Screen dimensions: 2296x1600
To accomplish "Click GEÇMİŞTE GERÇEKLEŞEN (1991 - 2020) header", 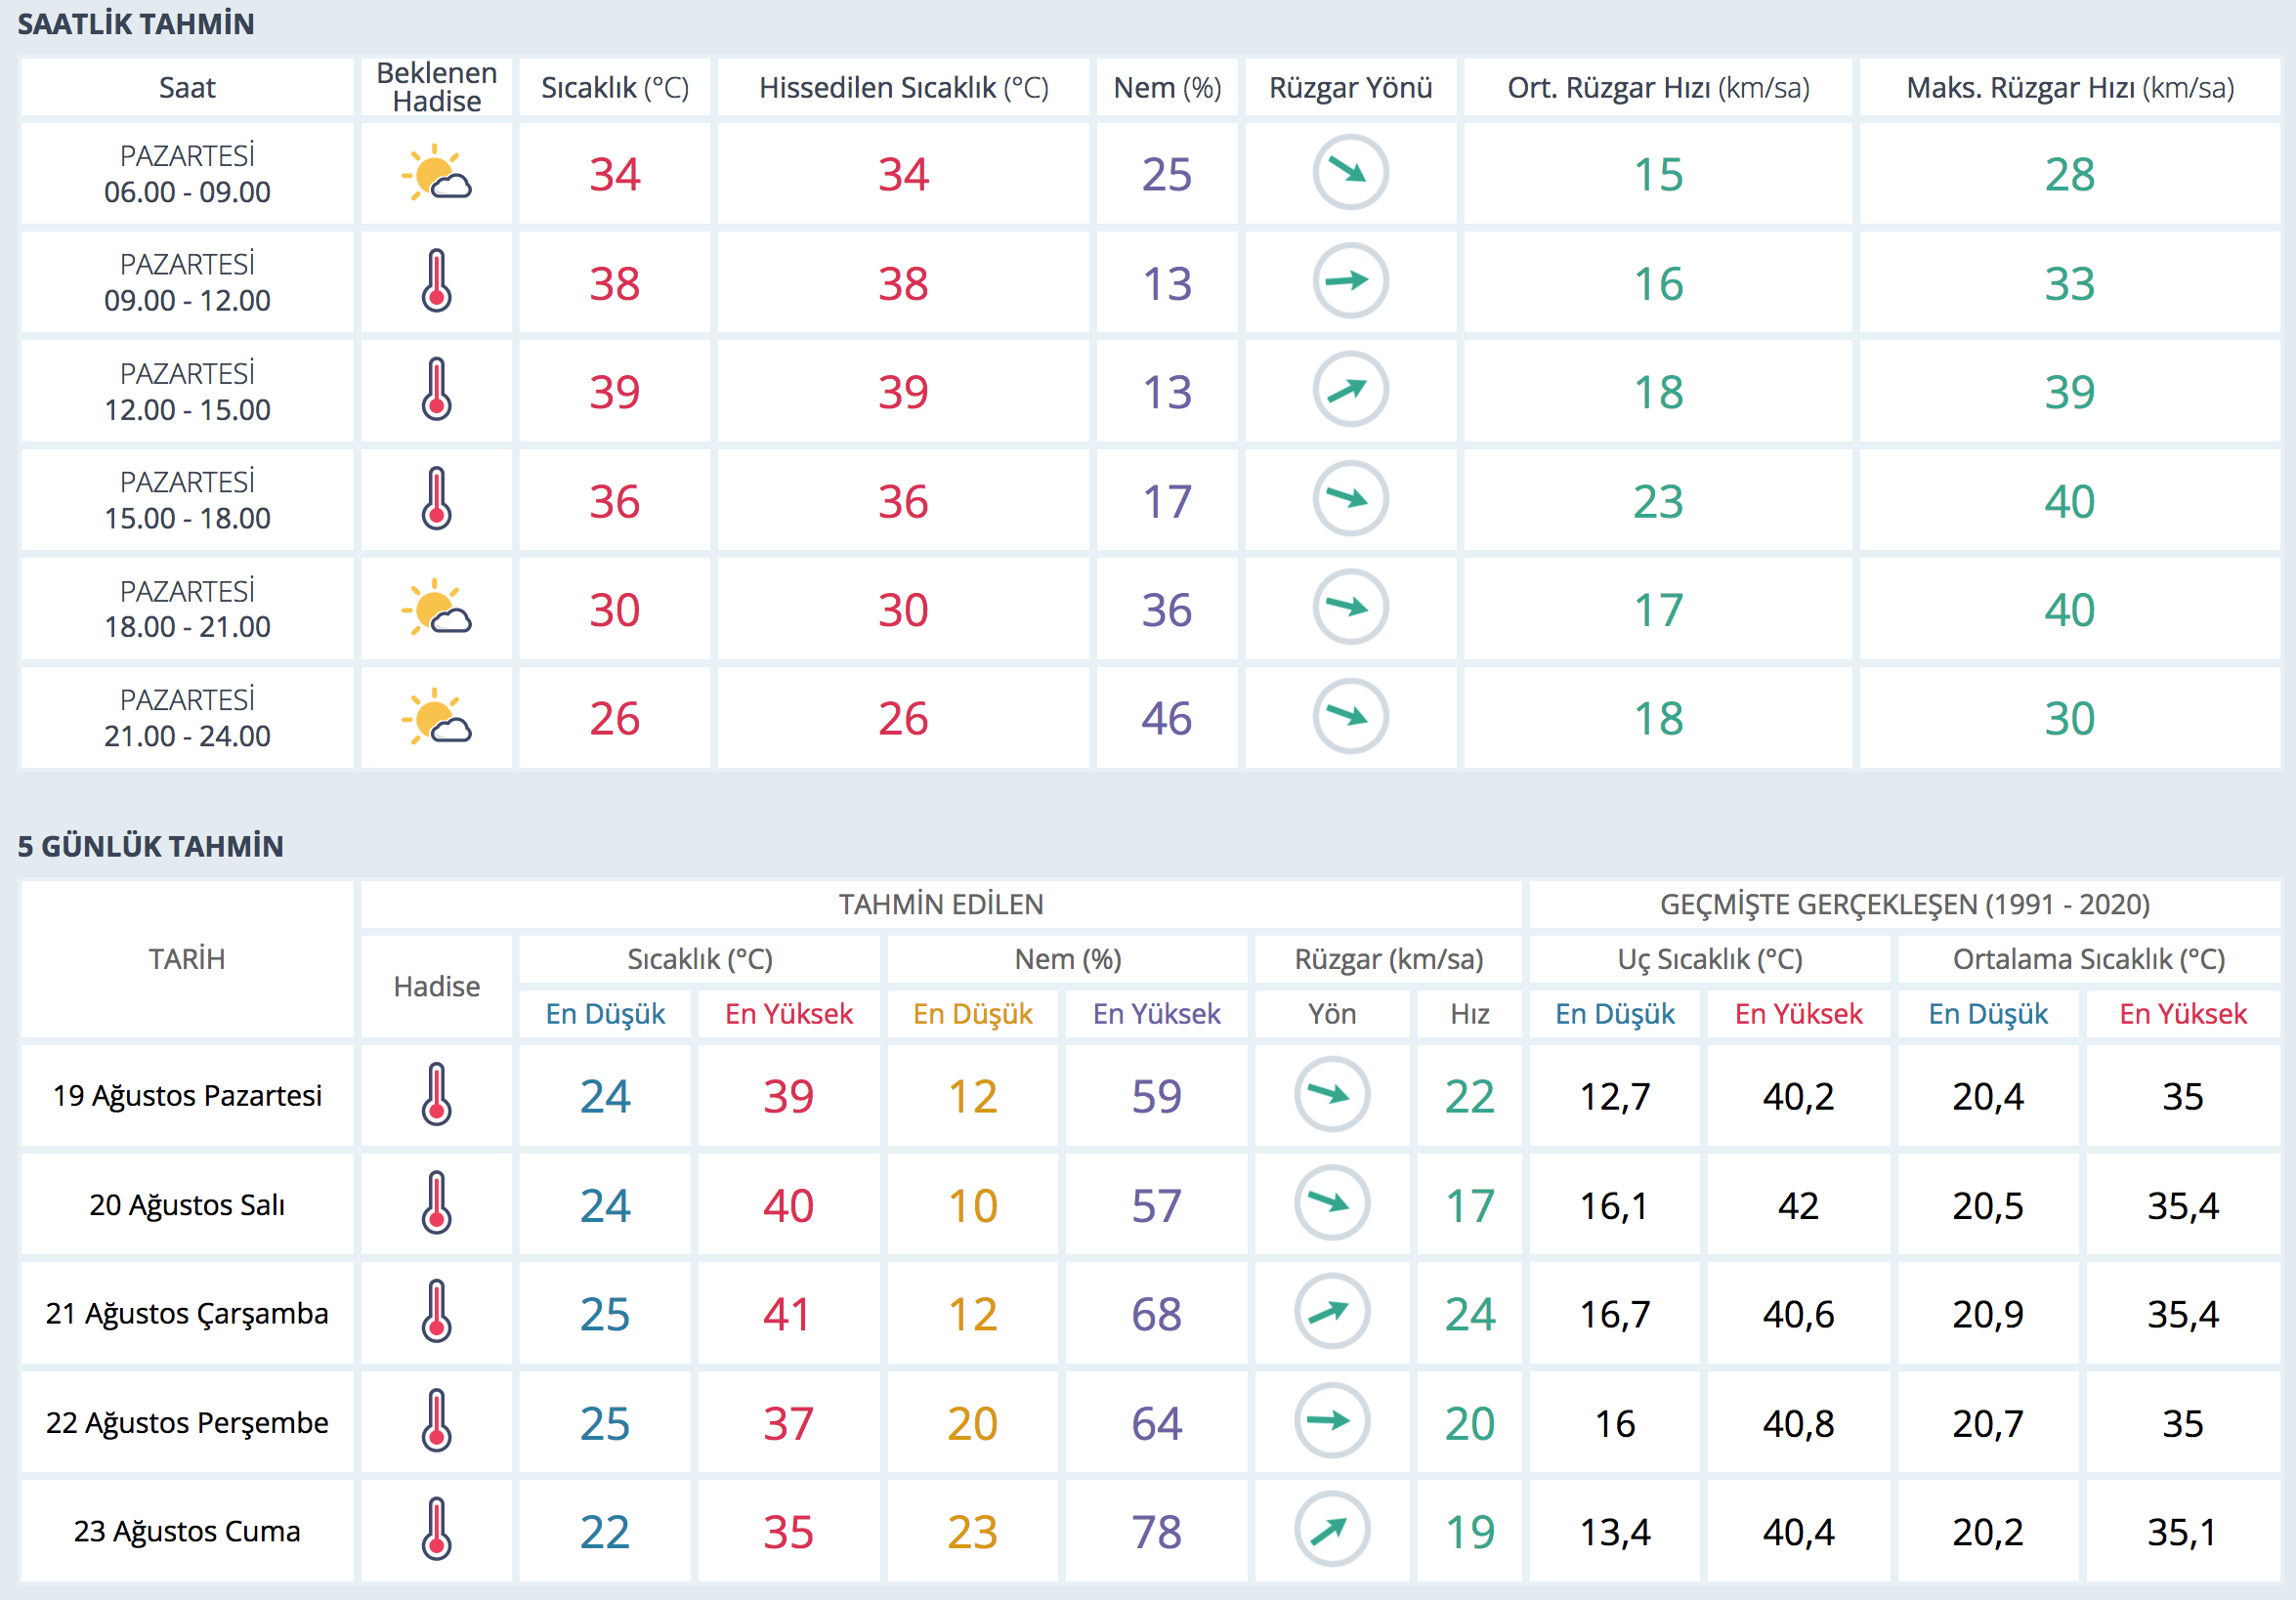I will [x=1904, y=905].
